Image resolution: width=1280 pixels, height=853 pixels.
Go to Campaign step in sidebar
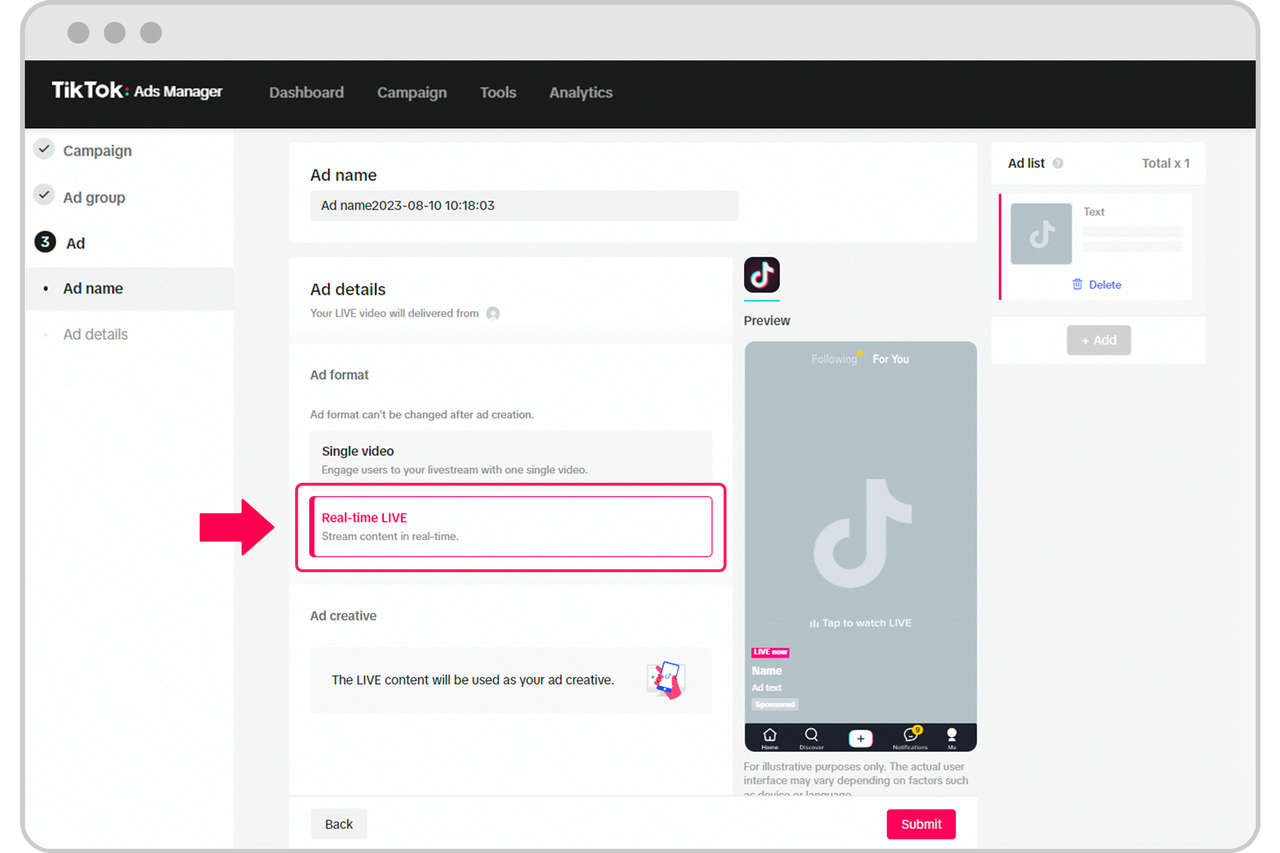pos(97,151)
